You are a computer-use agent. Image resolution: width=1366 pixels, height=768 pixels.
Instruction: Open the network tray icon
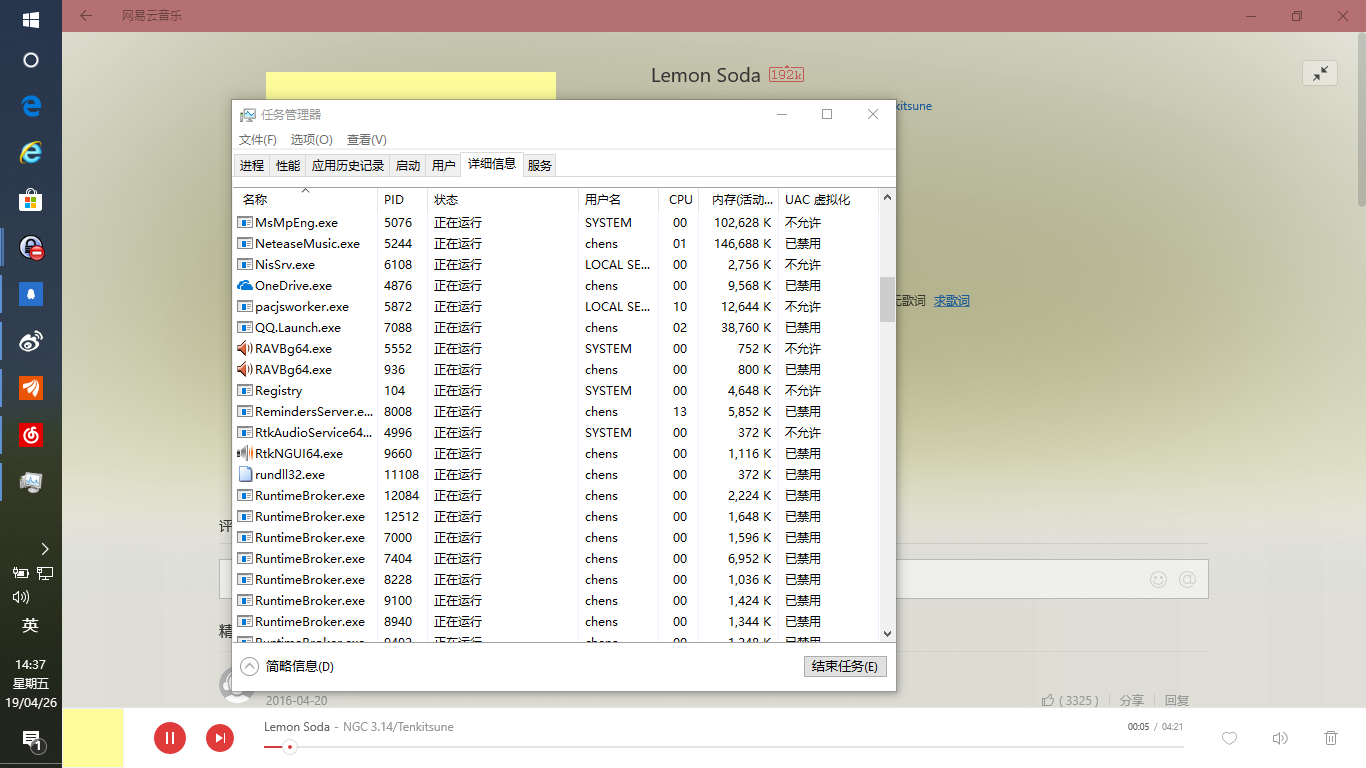[44, 573]
